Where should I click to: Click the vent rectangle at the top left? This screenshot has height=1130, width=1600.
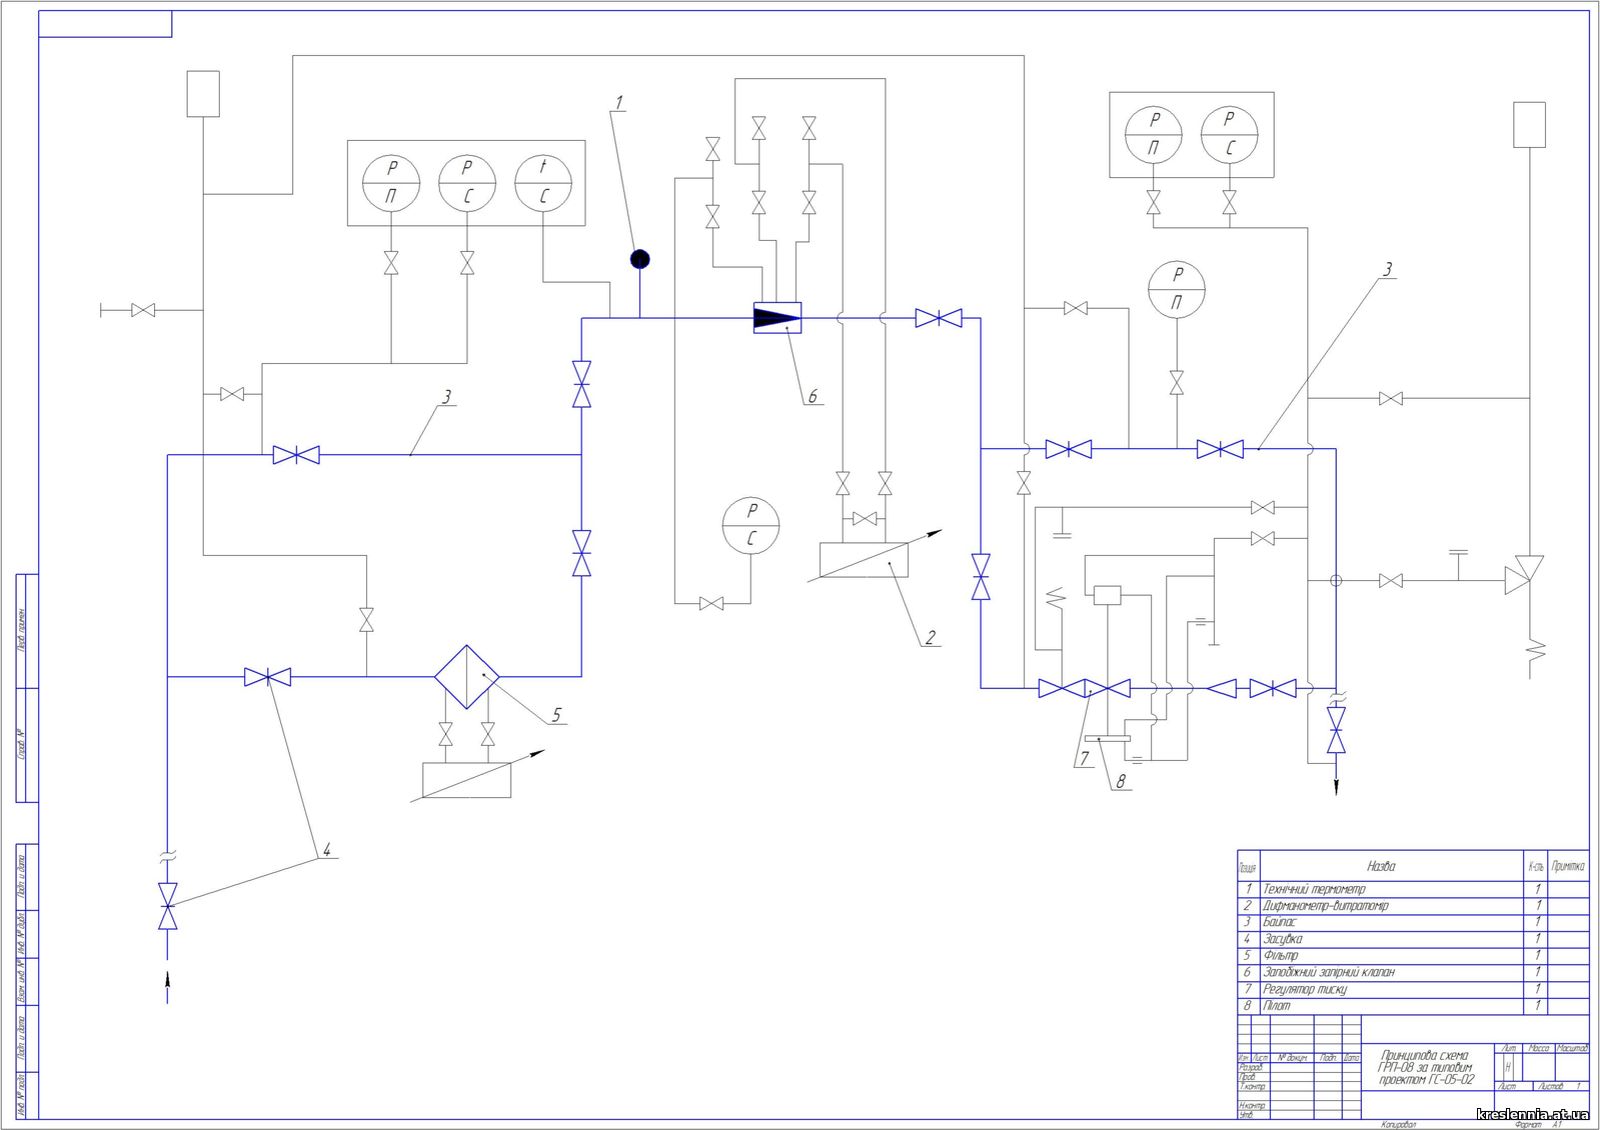point(203,94)
